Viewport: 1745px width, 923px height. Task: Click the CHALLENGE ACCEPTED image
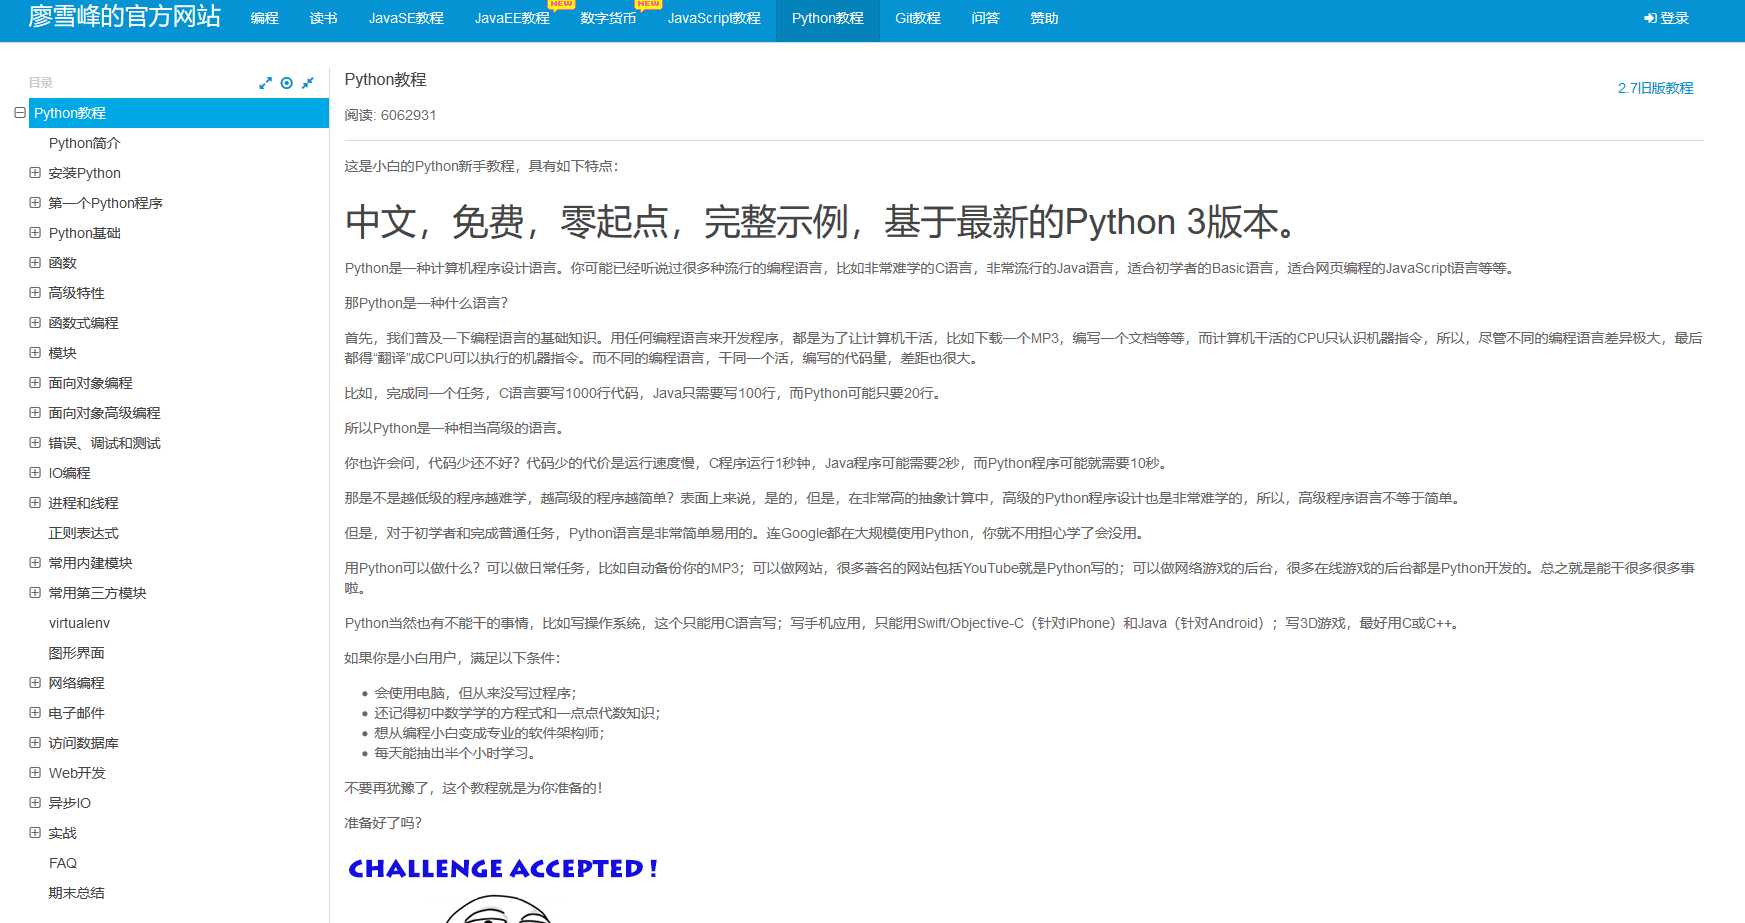point(502,890)
